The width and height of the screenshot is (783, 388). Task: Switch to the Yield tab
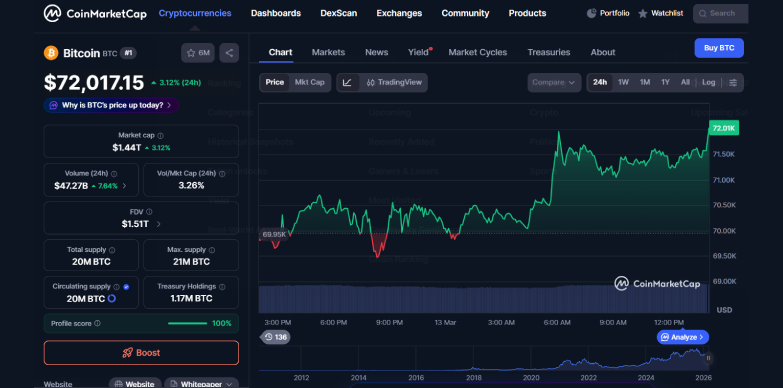(418, 52)
